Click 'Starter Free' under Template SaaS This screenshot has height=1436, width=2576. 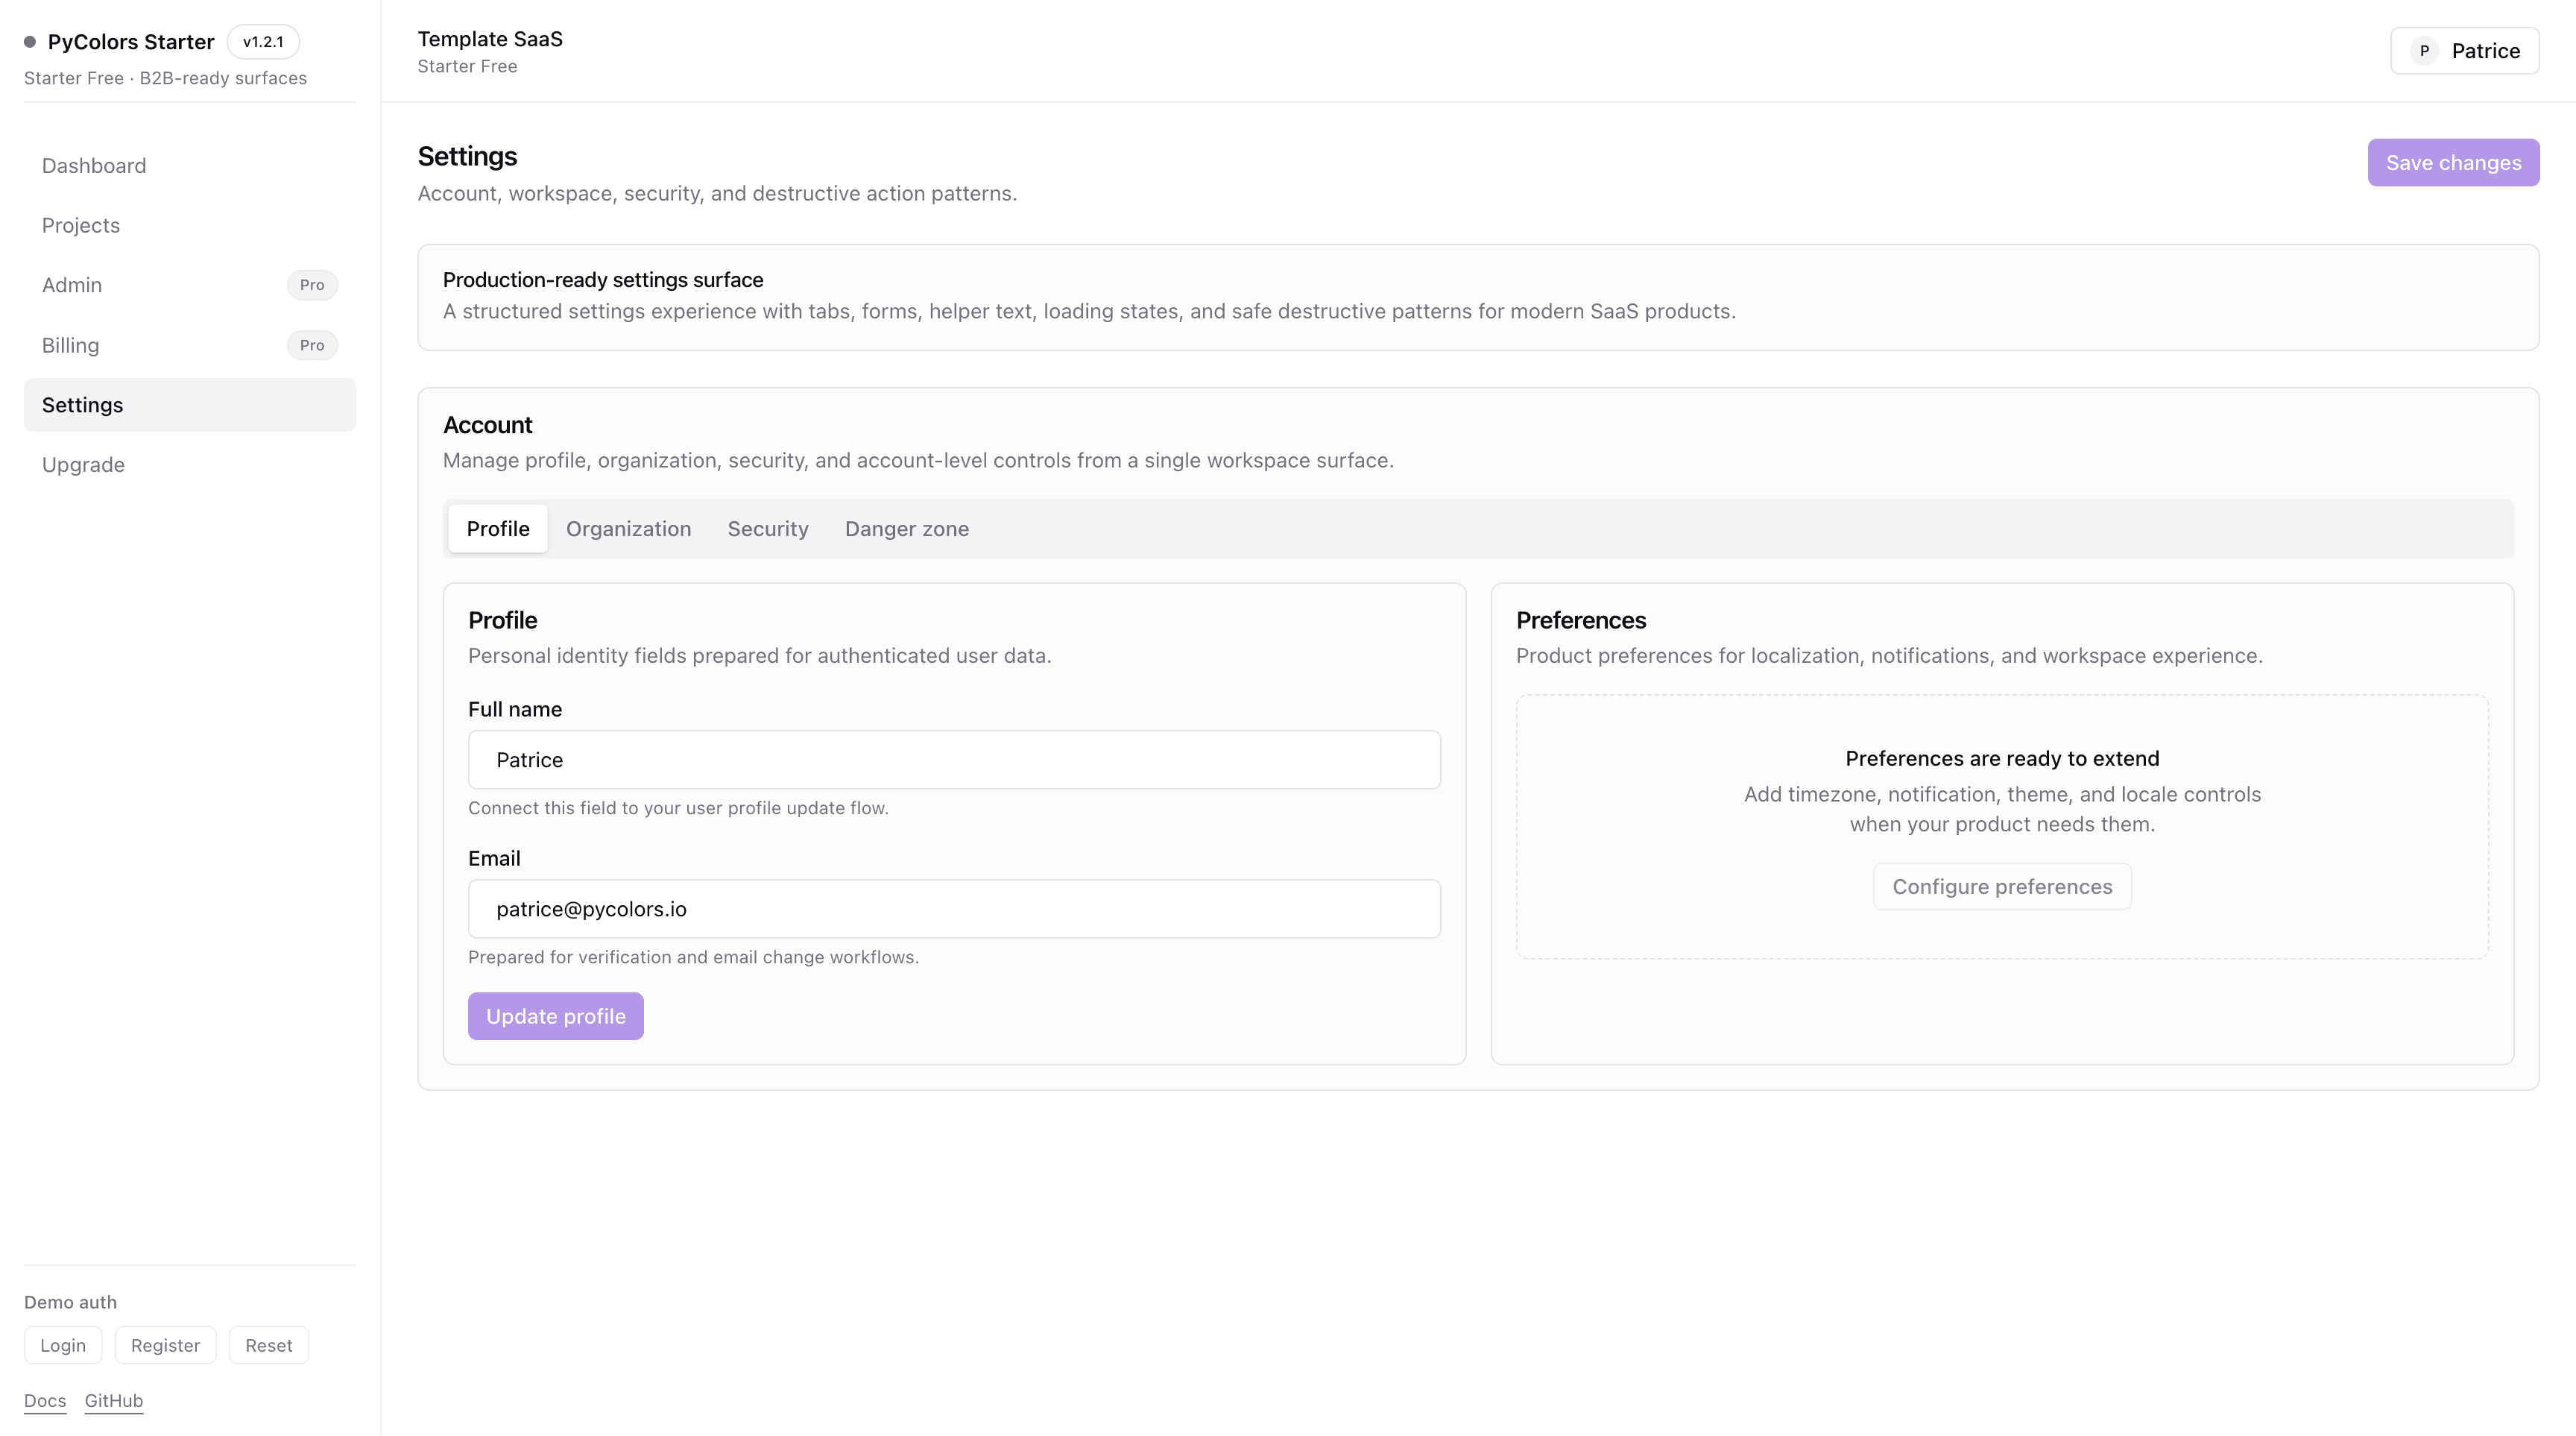(467, 67)
